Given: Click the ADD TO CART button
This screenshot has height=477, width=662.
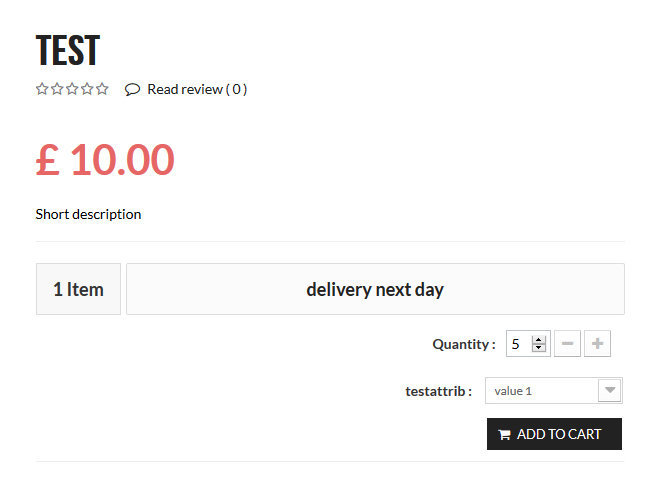Looking at the screenshot, I should click(554, 434).
